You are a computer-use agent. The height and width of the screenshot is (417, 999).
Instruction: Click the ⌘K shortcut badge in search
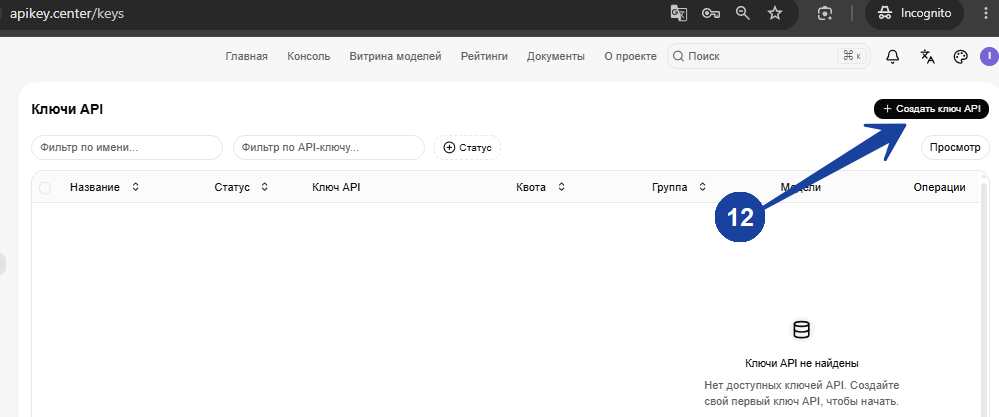coord(852,56)
